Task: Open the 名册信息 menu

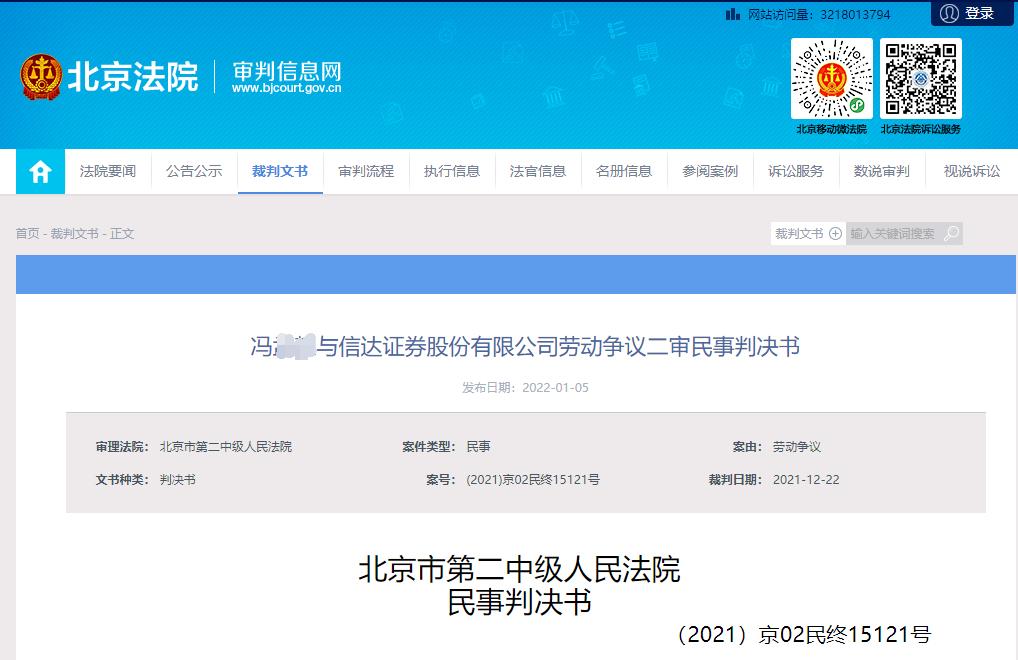Action: pos(624,171)
